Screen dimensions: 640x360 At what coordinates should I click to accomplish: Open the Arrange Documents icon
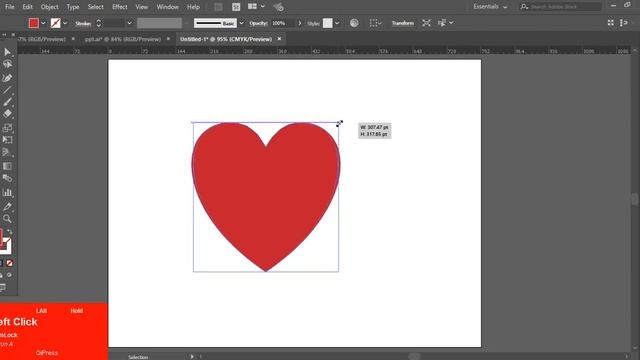click(252, 7)
